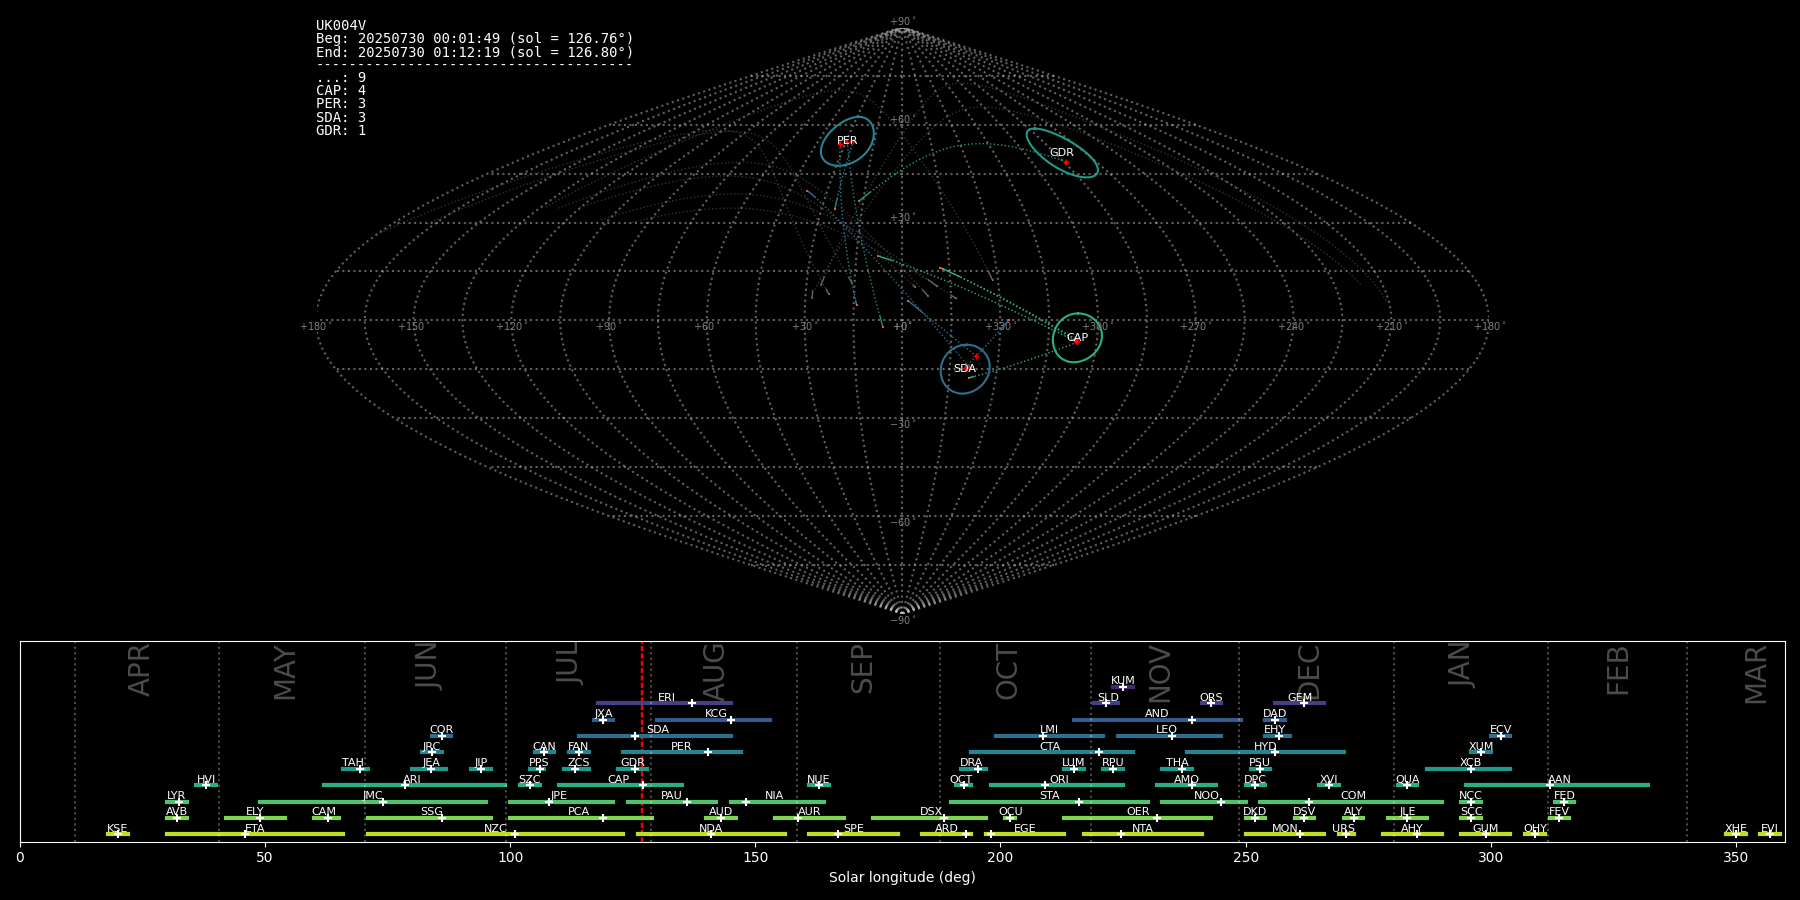The image size is (1800, 900).
Task: Click the MAR month label on timeline
Action: [1756, 675]
